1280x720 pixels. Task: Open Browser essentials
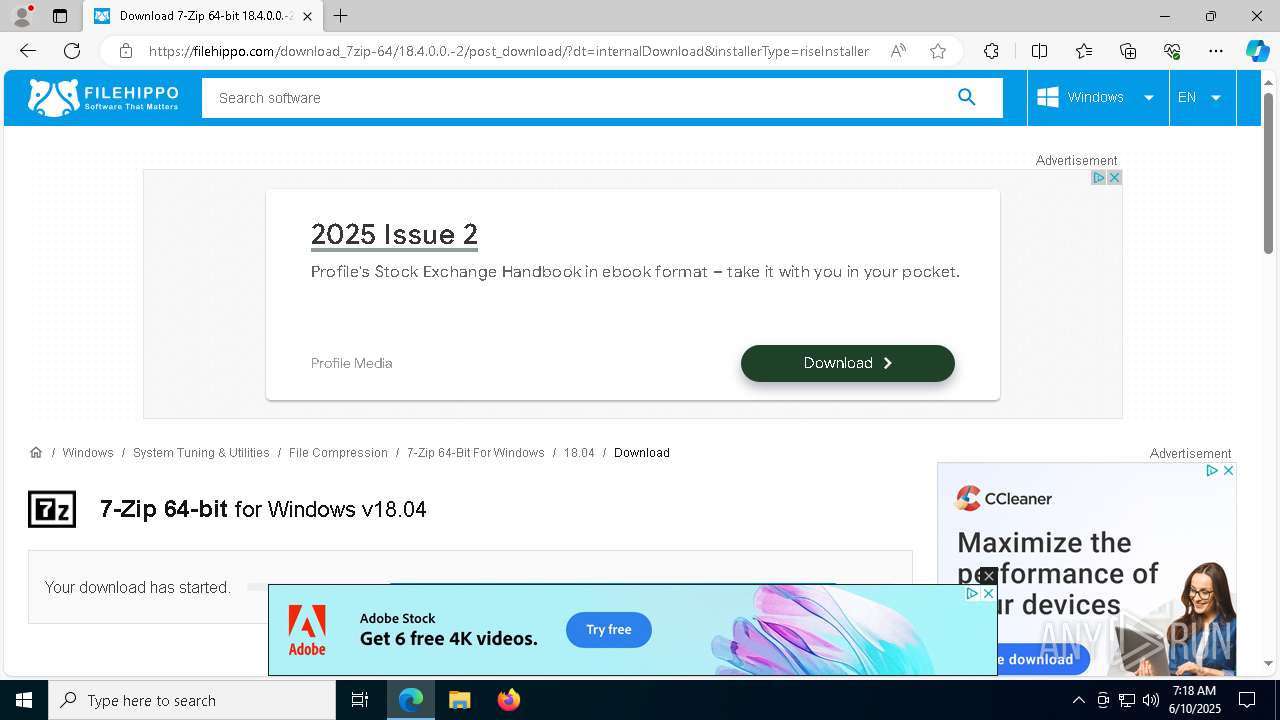tap(1172, 51)
